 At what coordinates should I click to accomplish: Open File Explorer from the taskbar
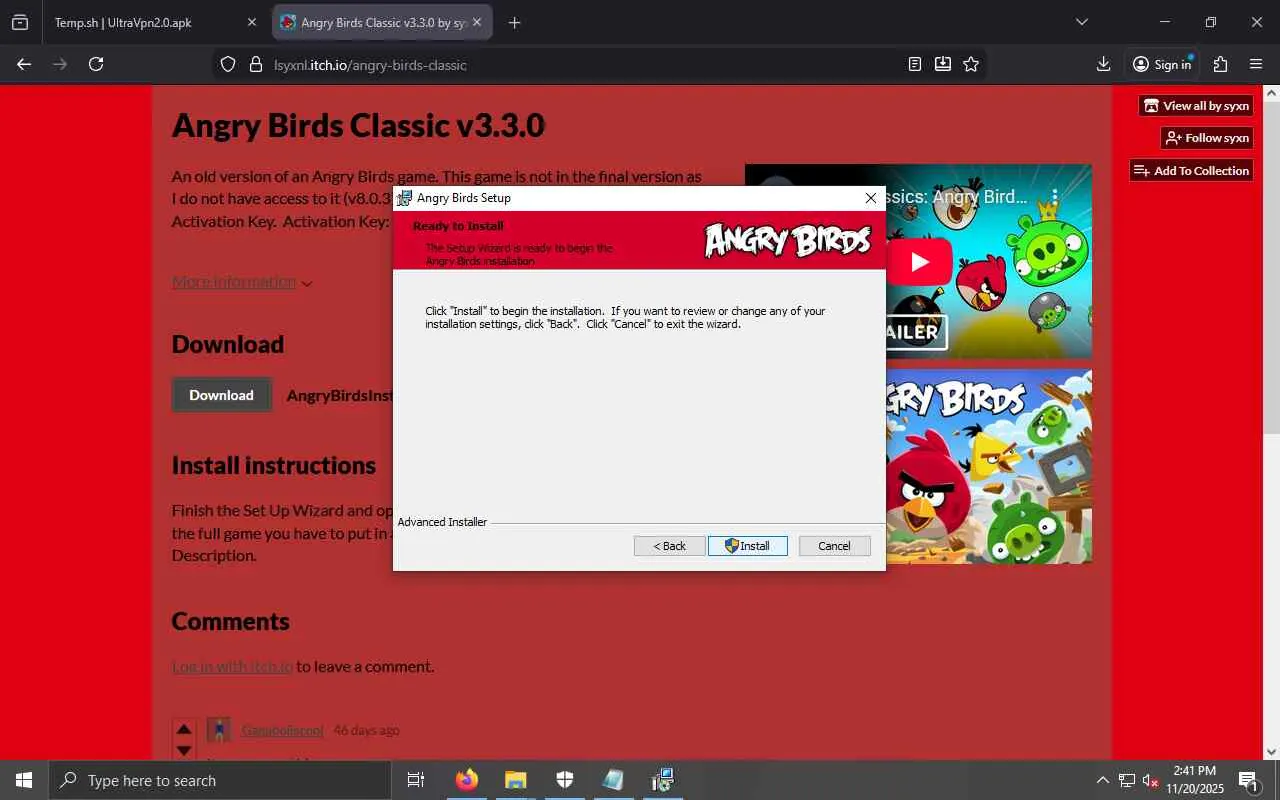tap(515, 780)
